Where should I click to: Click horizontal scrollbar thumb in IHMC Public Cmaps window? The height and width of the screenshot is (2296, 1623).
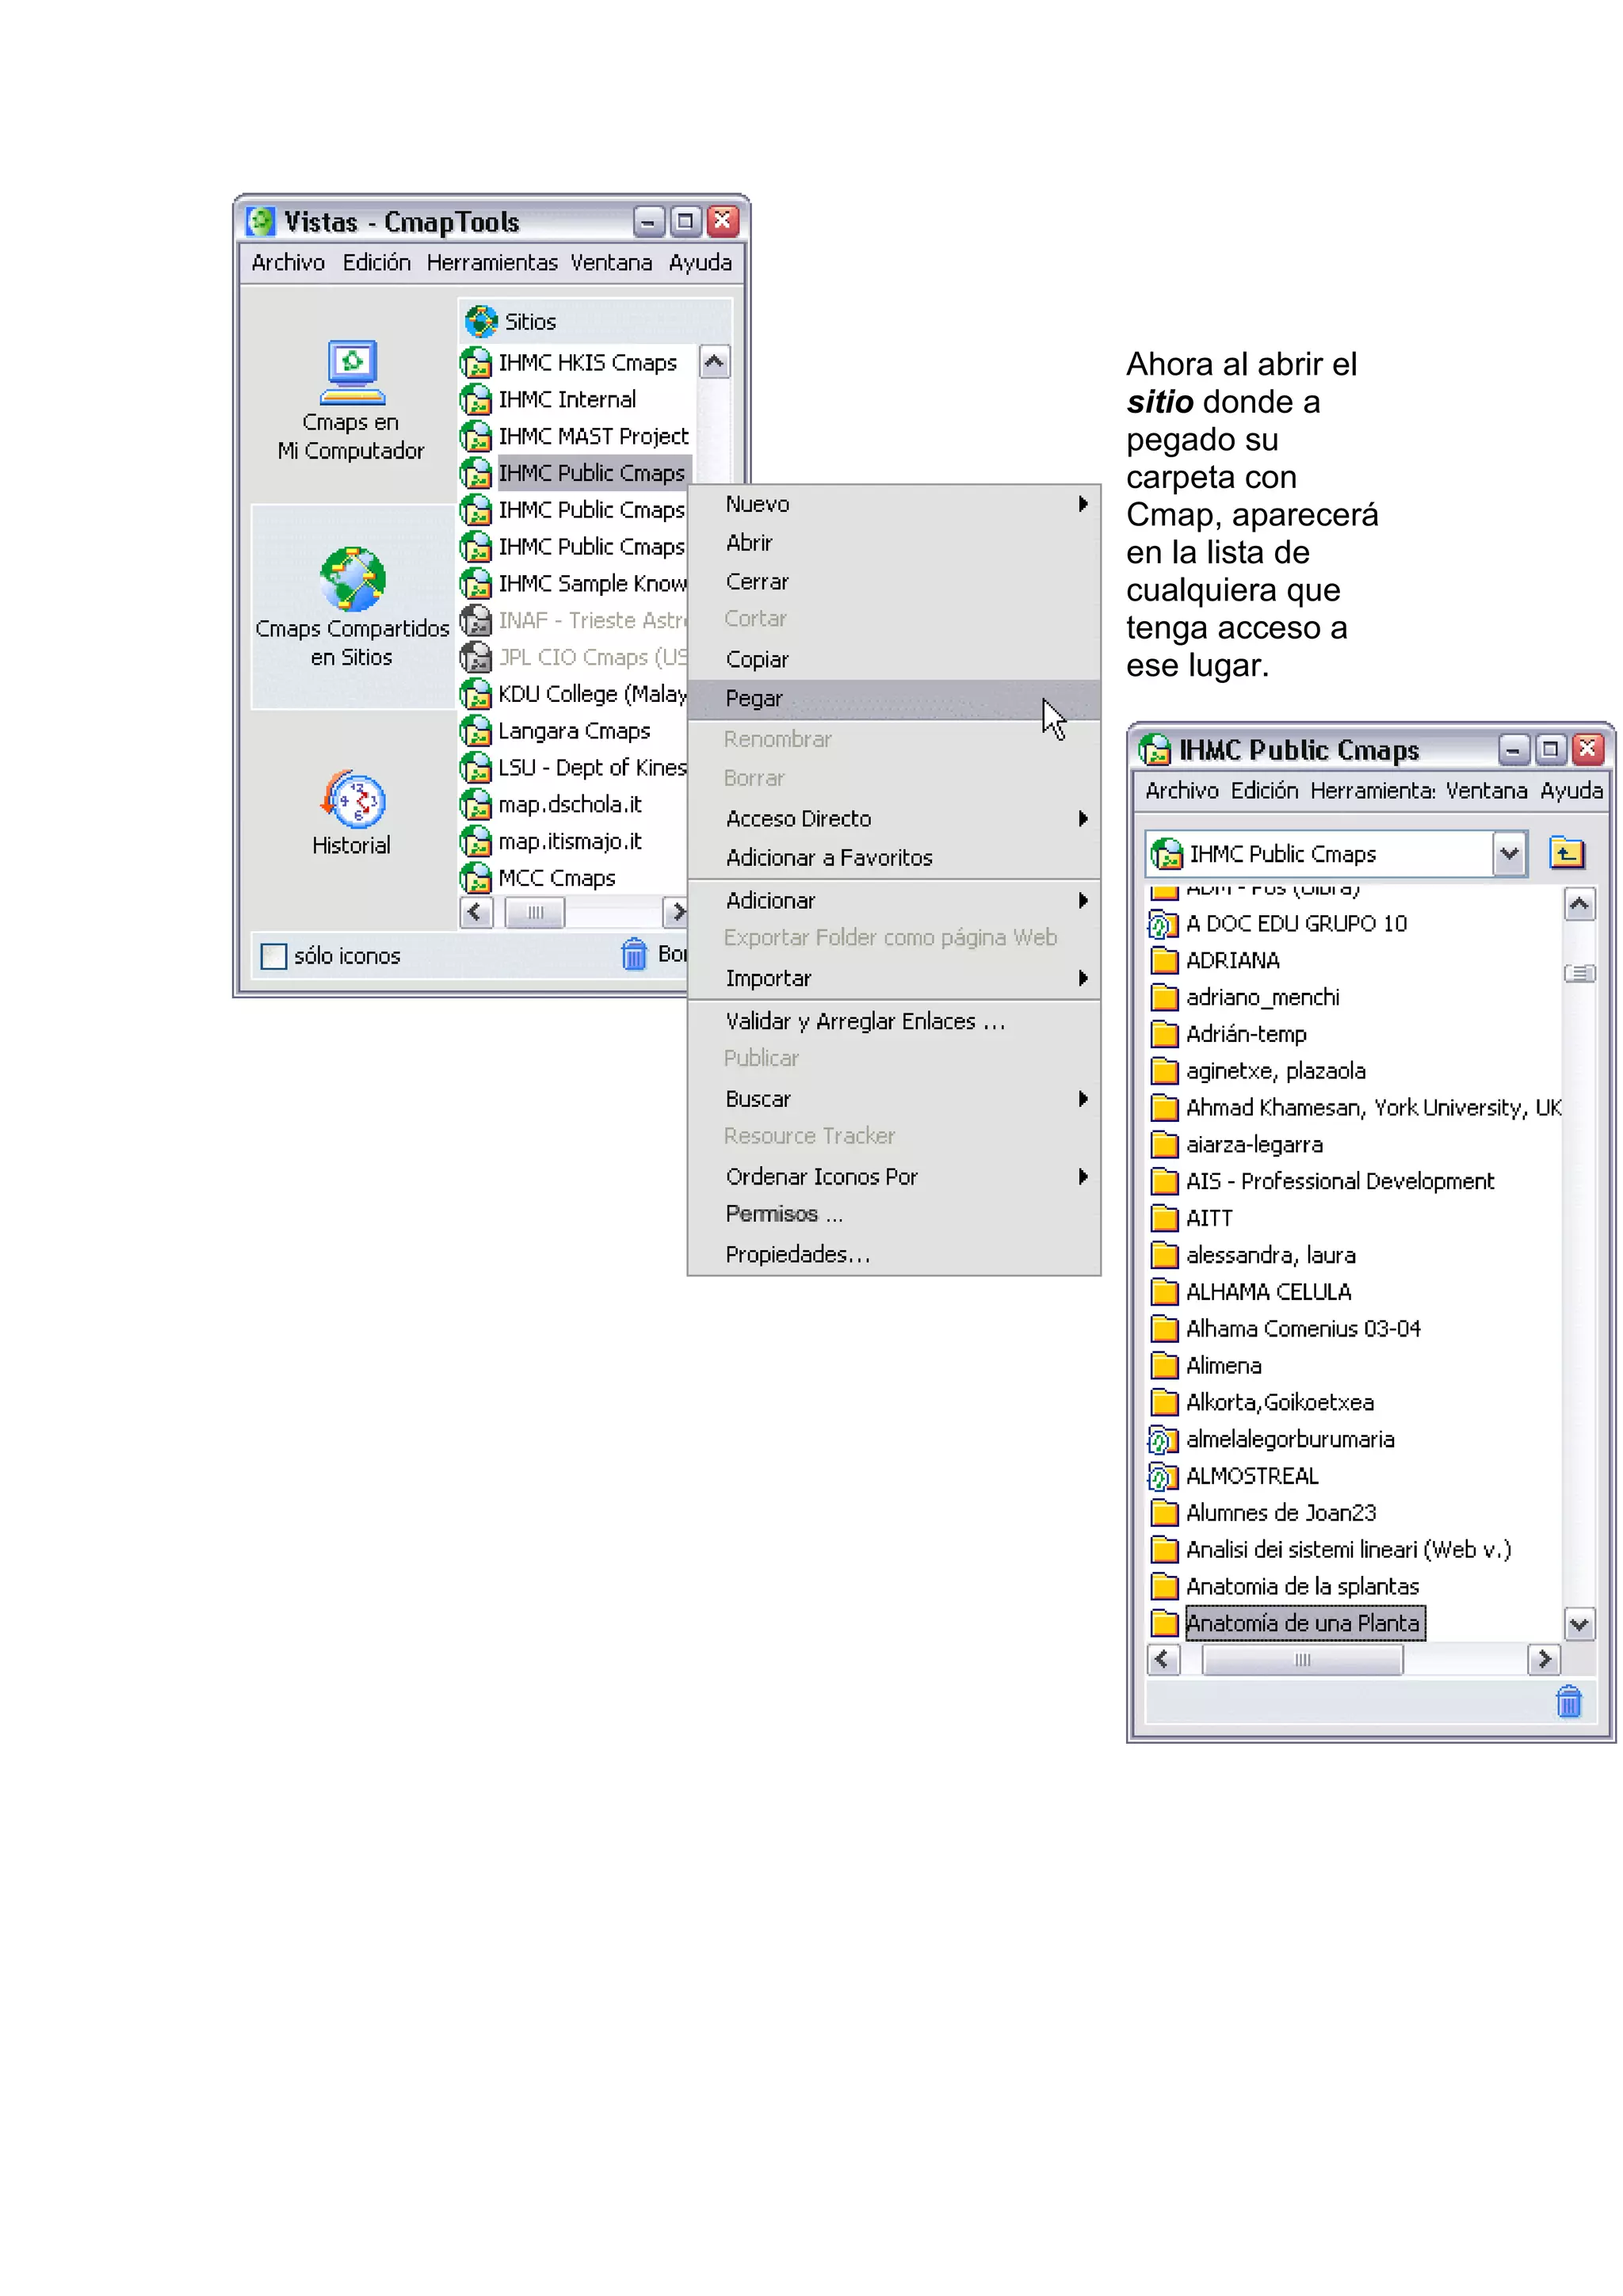pyautogui.click(x=1302, y=1660)
